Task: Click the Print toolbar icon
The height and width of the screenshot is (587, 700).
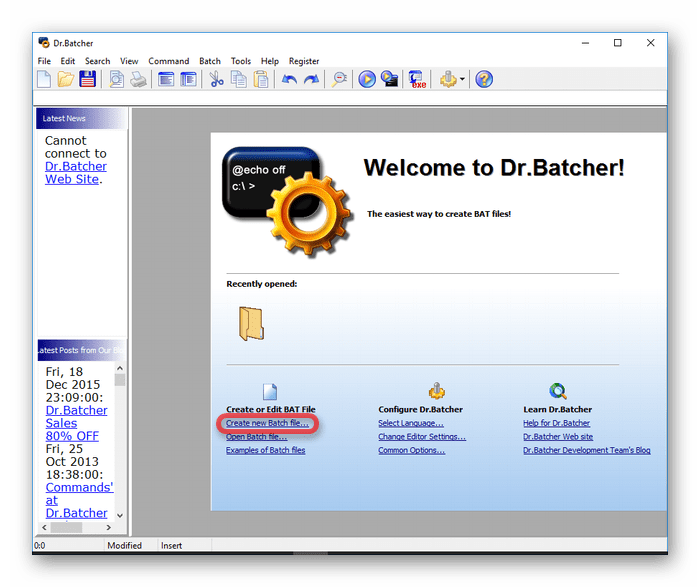Action: pos(138,79)
